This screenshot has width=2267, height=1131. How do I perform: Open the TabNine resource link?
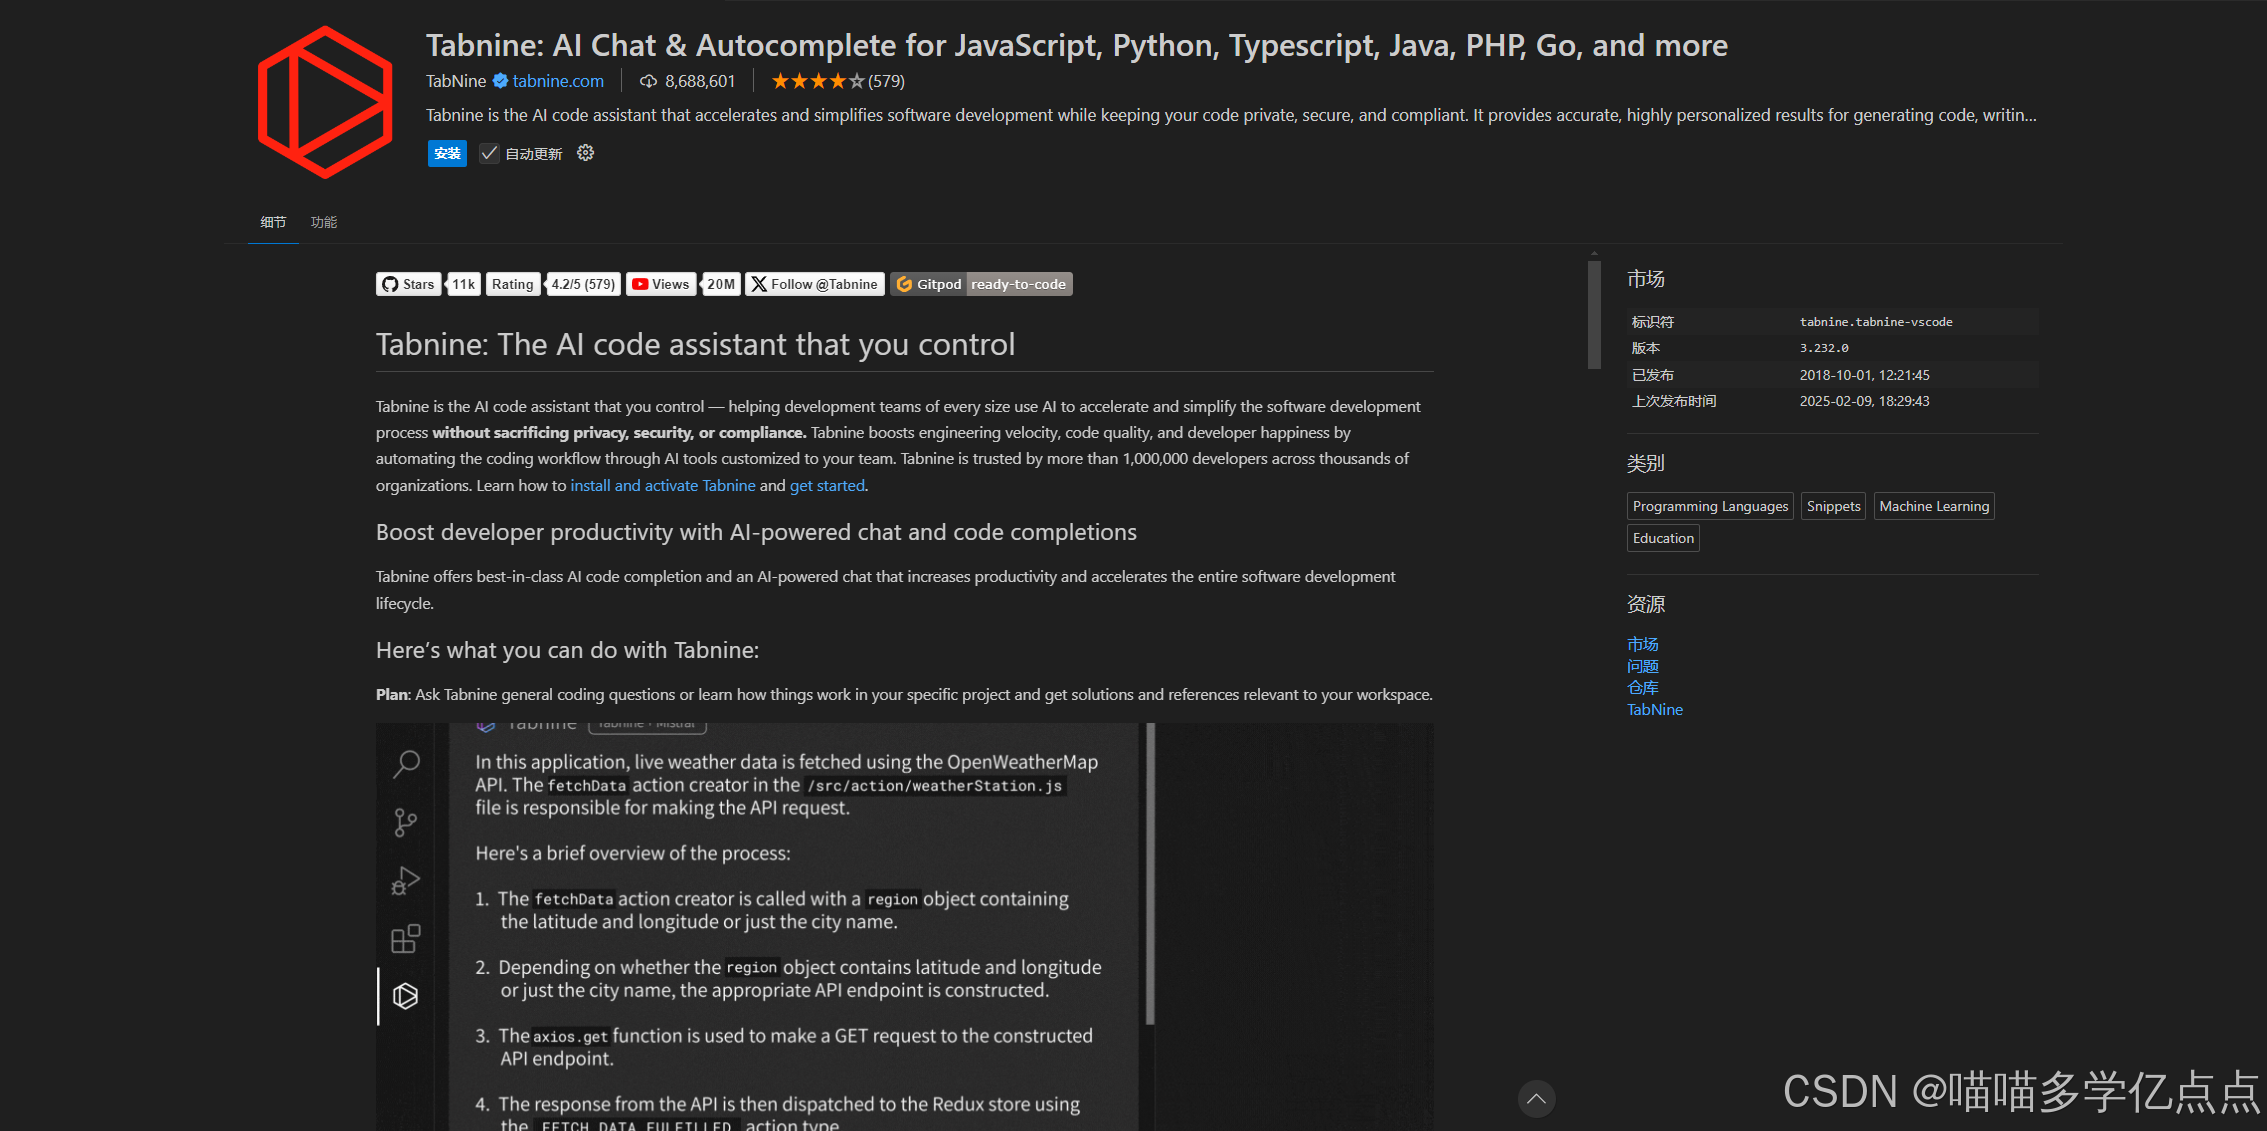pos(1655,710)
